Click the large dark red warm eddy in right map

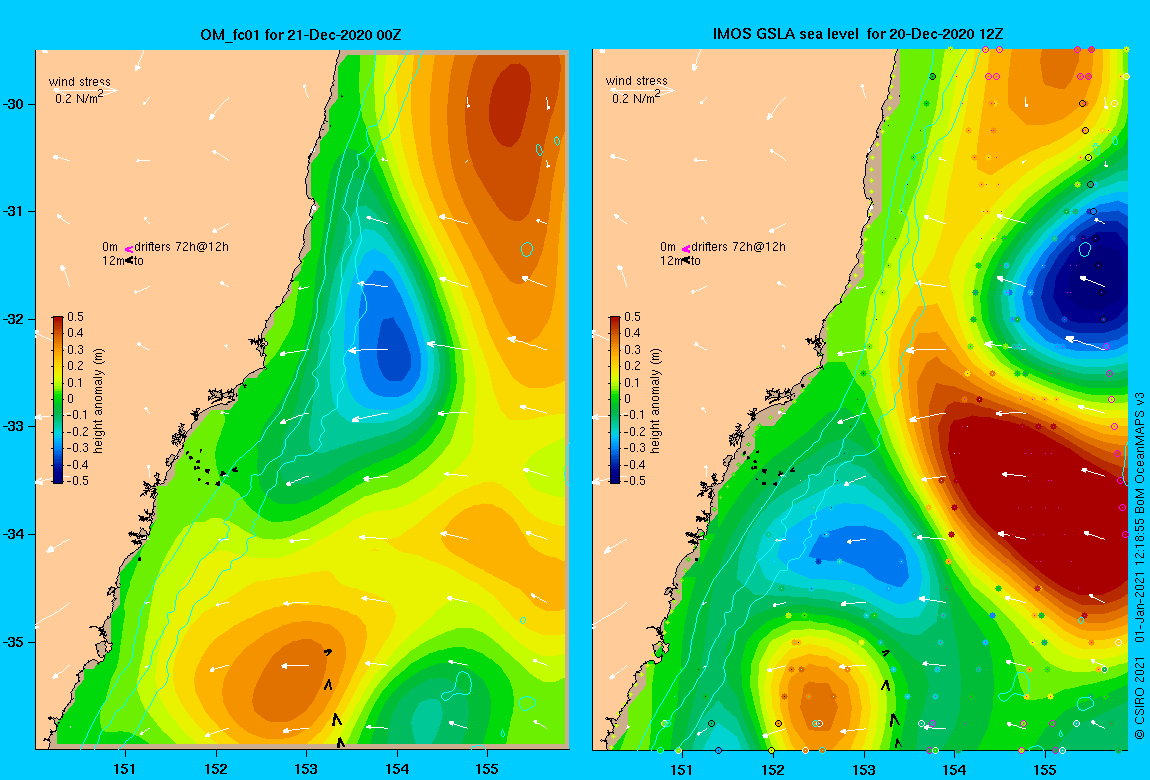point(1038,506)
